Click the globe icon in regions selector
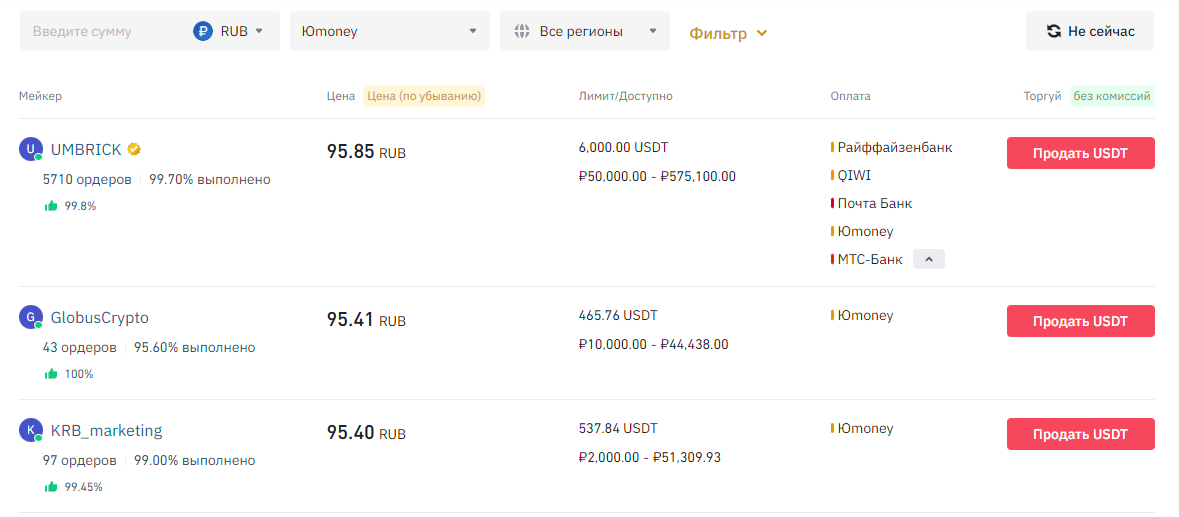This screenshot has height=517, width=1179. coord(522,32)
